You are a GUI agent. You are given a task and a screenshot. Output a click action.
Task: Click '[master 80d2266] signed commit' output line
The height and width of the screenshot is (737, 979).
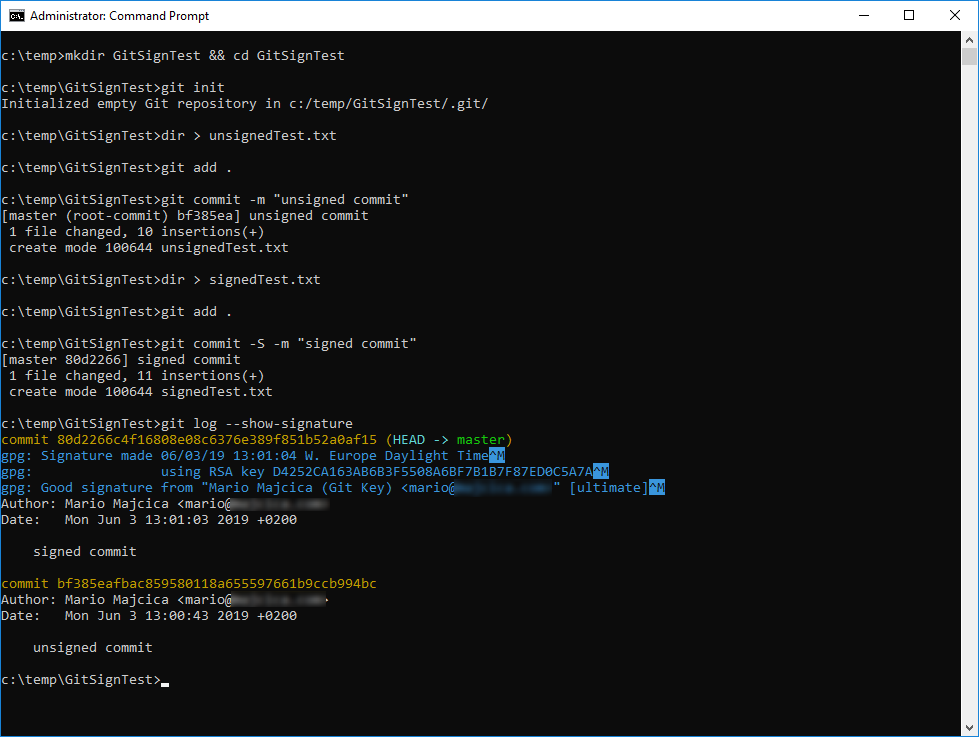pyautogui.click(x=121, y=360)
